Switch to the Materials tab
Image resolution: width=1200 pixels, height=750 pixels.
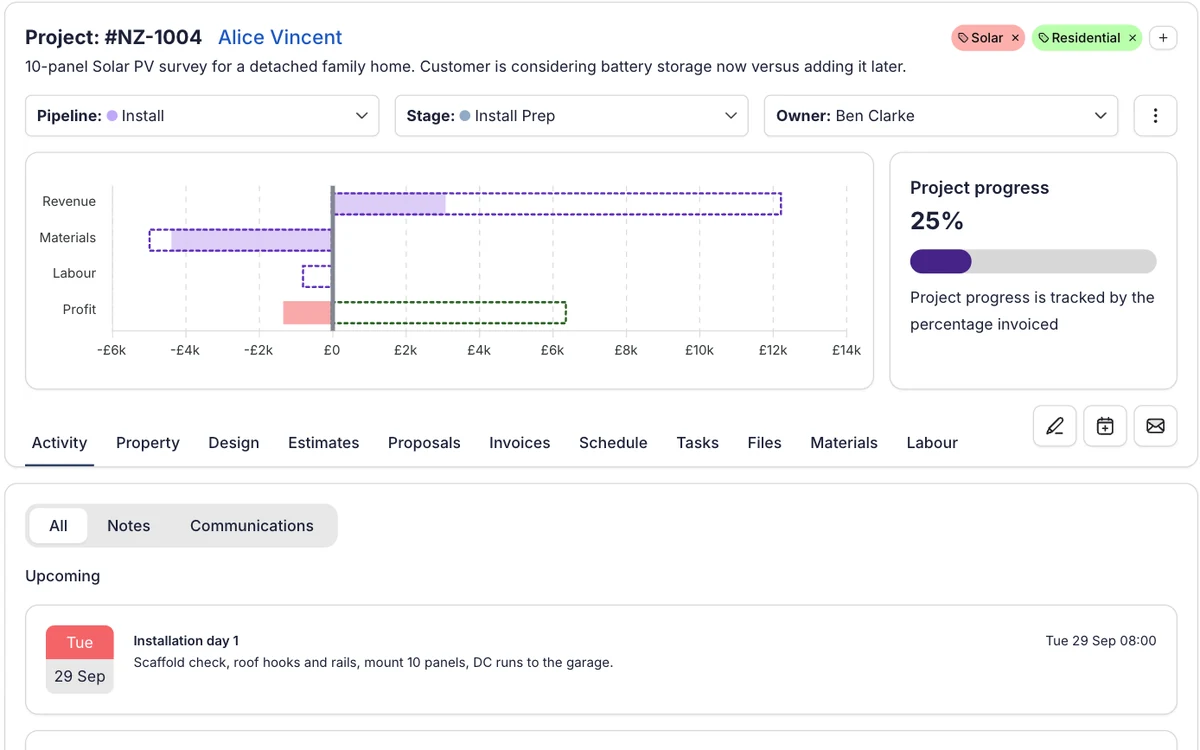coord(844,443)
